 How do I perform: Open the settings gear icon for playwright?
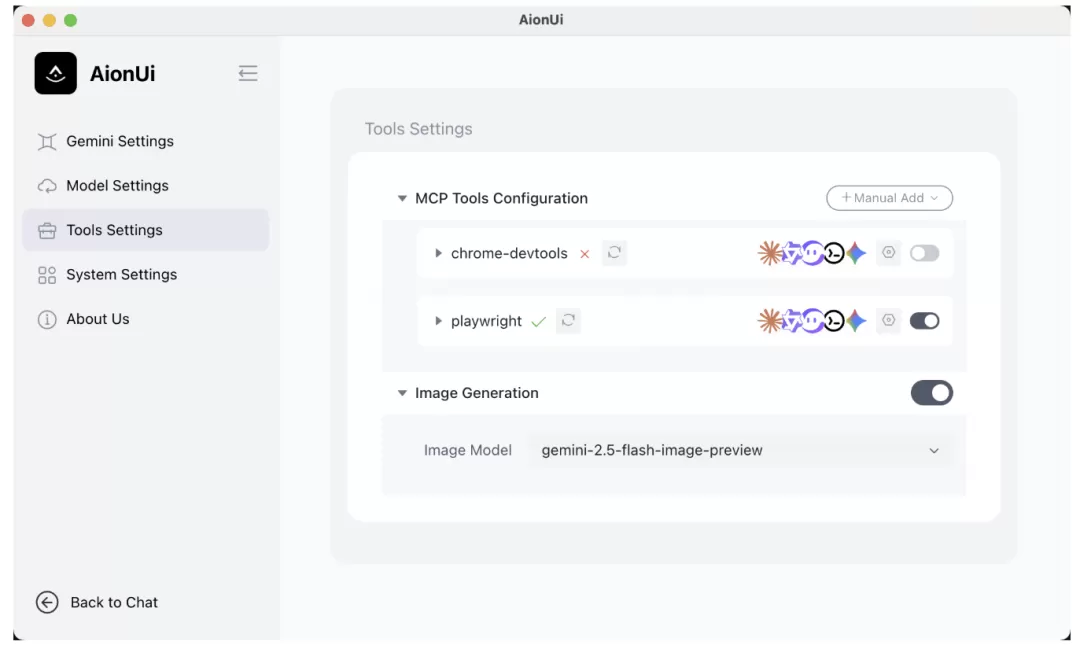(889, 320)
